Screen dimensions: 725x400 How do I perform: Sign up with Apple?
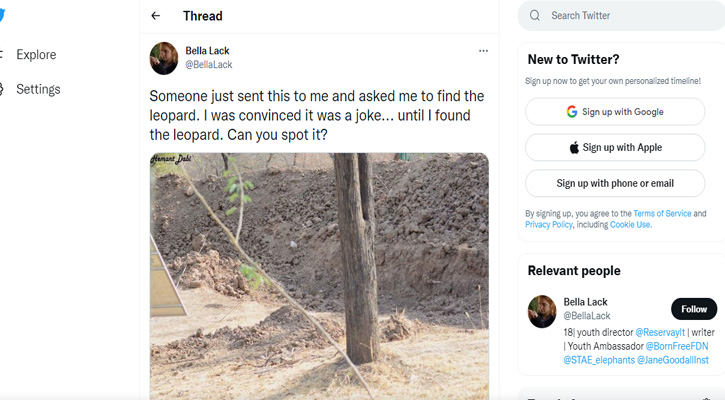point(615,148)
